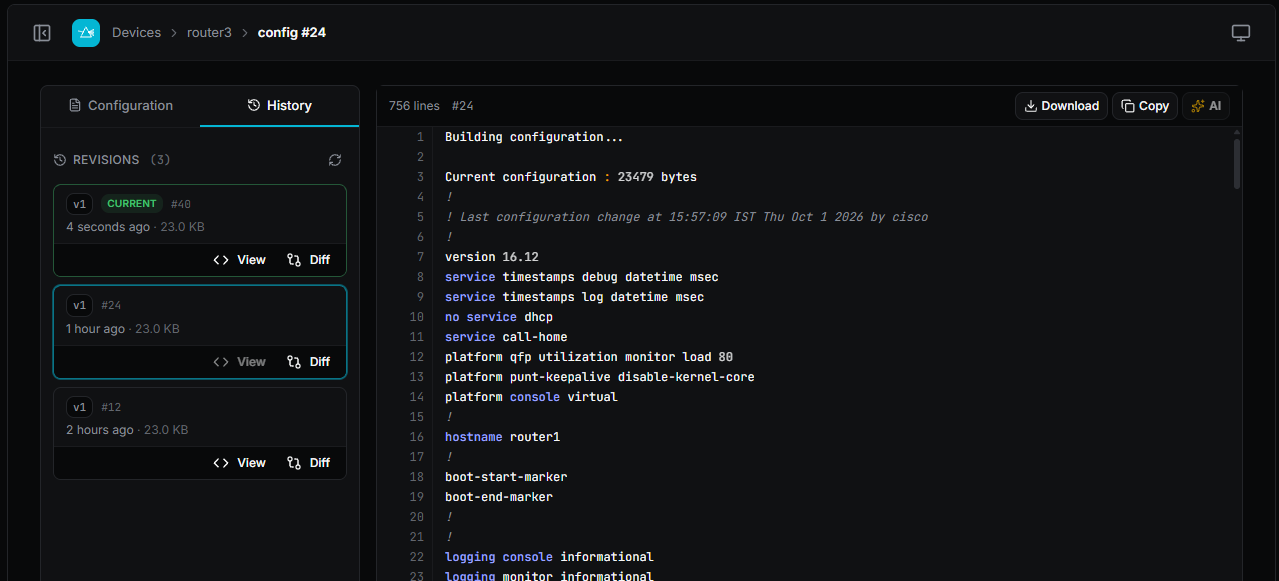
Task: View revision #12
Action: point(240,463)
